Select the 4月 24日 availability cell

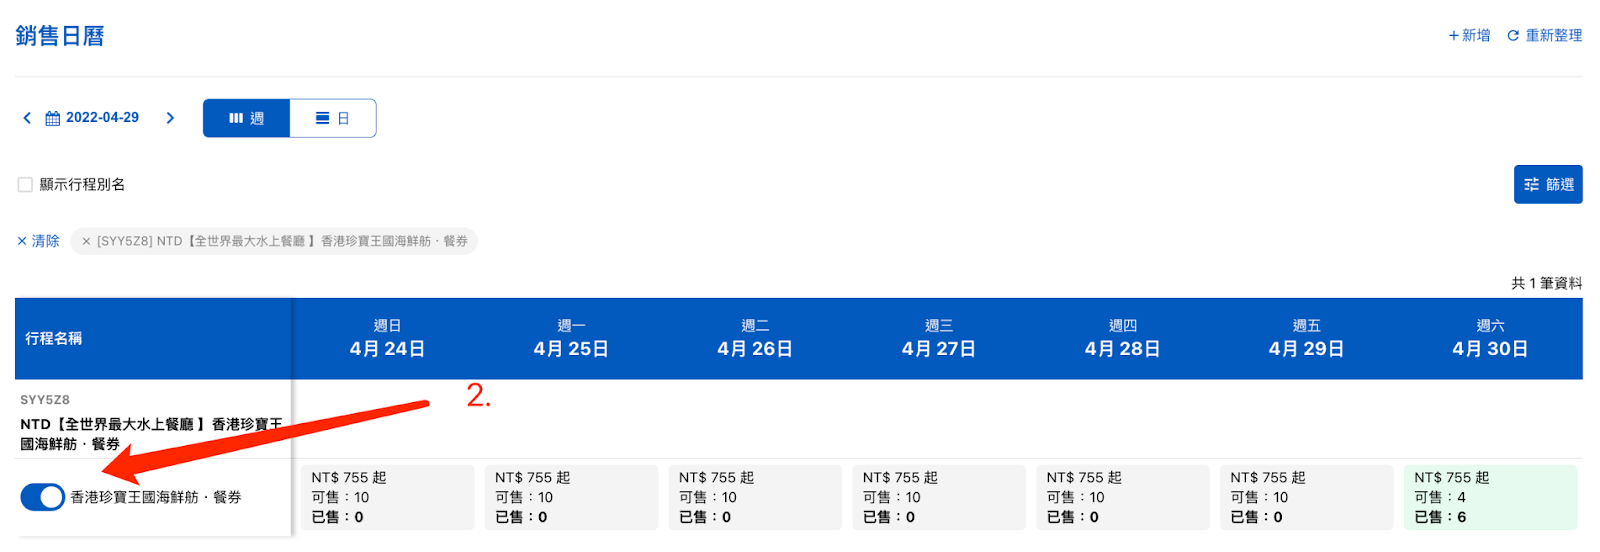pyautogui.click(x=387, y=497)
